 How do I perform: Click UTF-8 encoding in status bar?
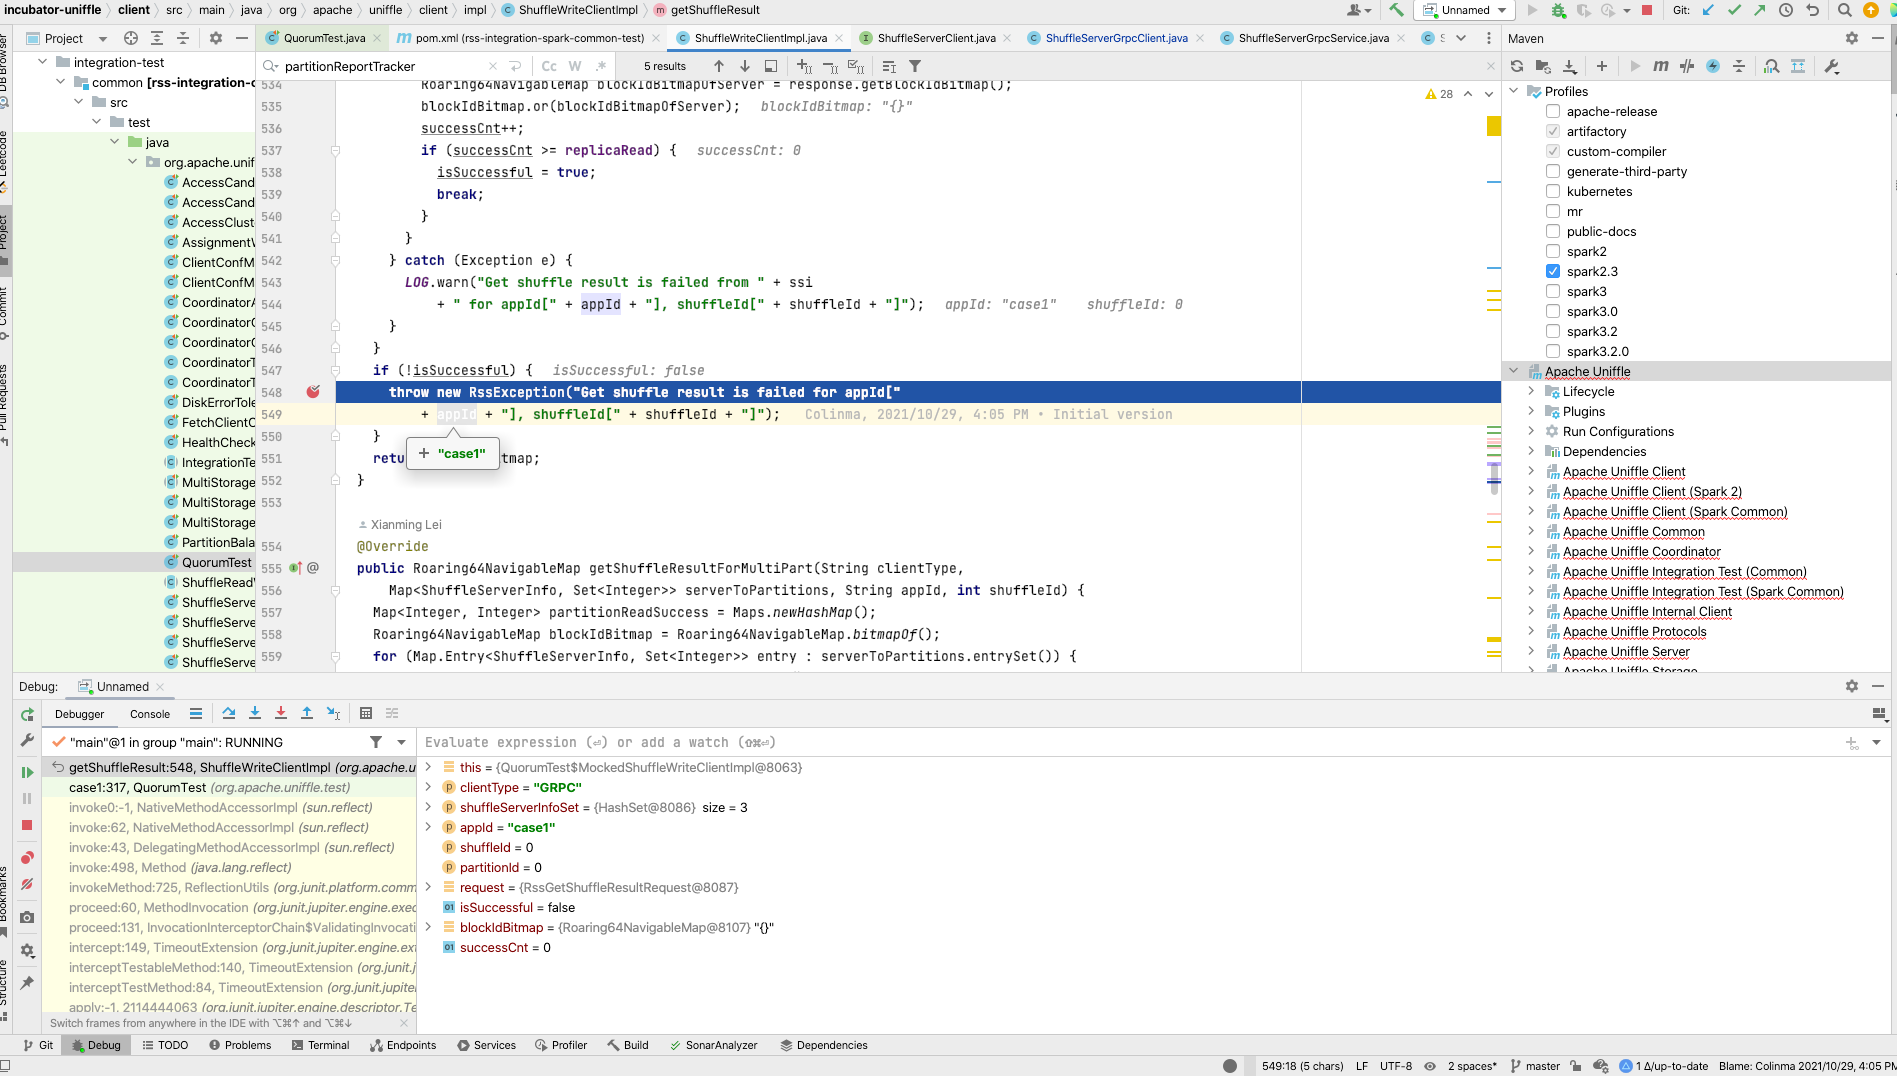tap(1396, 1066)
